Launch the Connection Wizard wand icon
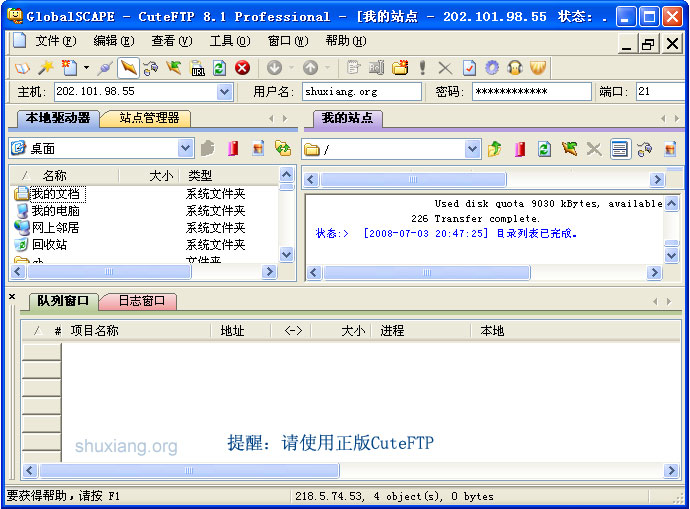Image resolution: width=690 pixels, height=509 pixels. (x=46, y=68)
